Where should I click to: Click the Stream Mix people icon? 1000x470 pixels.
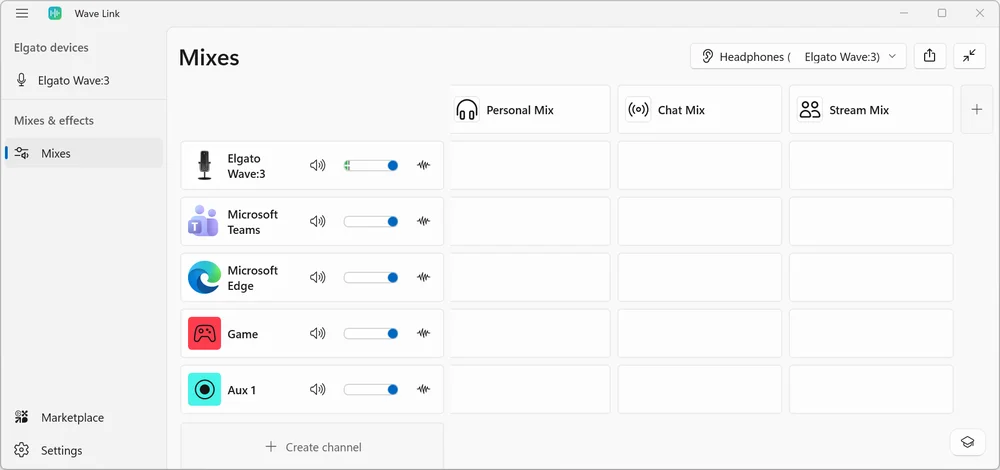[x=809, y=110]
